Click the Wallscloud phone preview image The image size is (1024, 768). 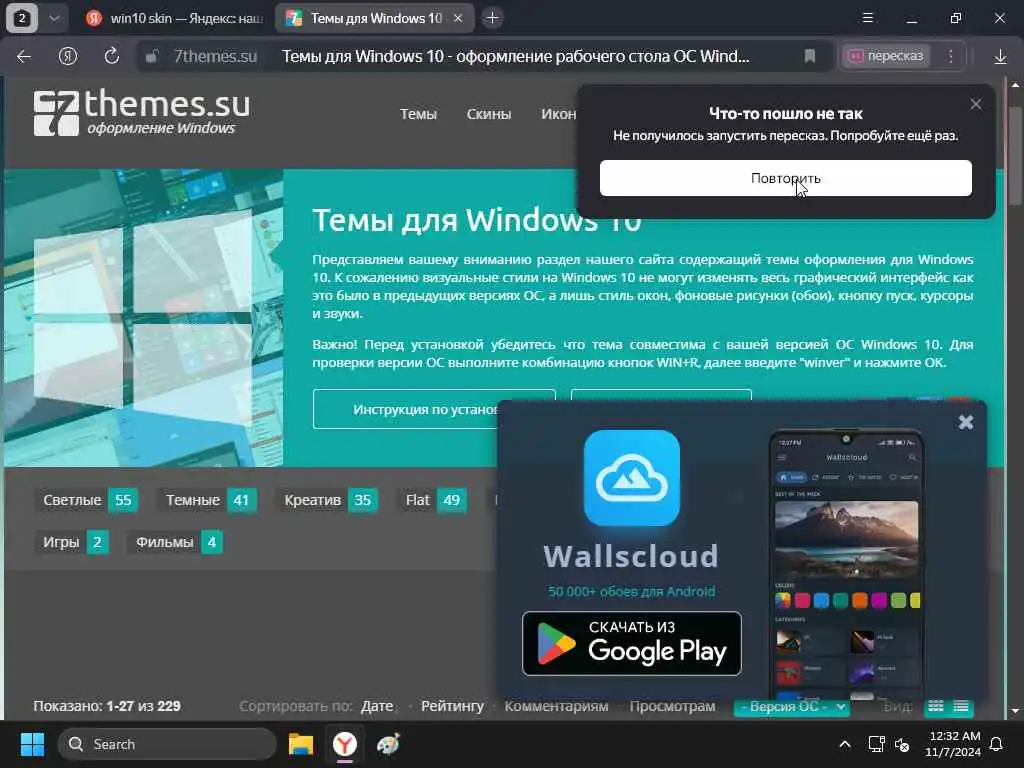click(847, 563)
